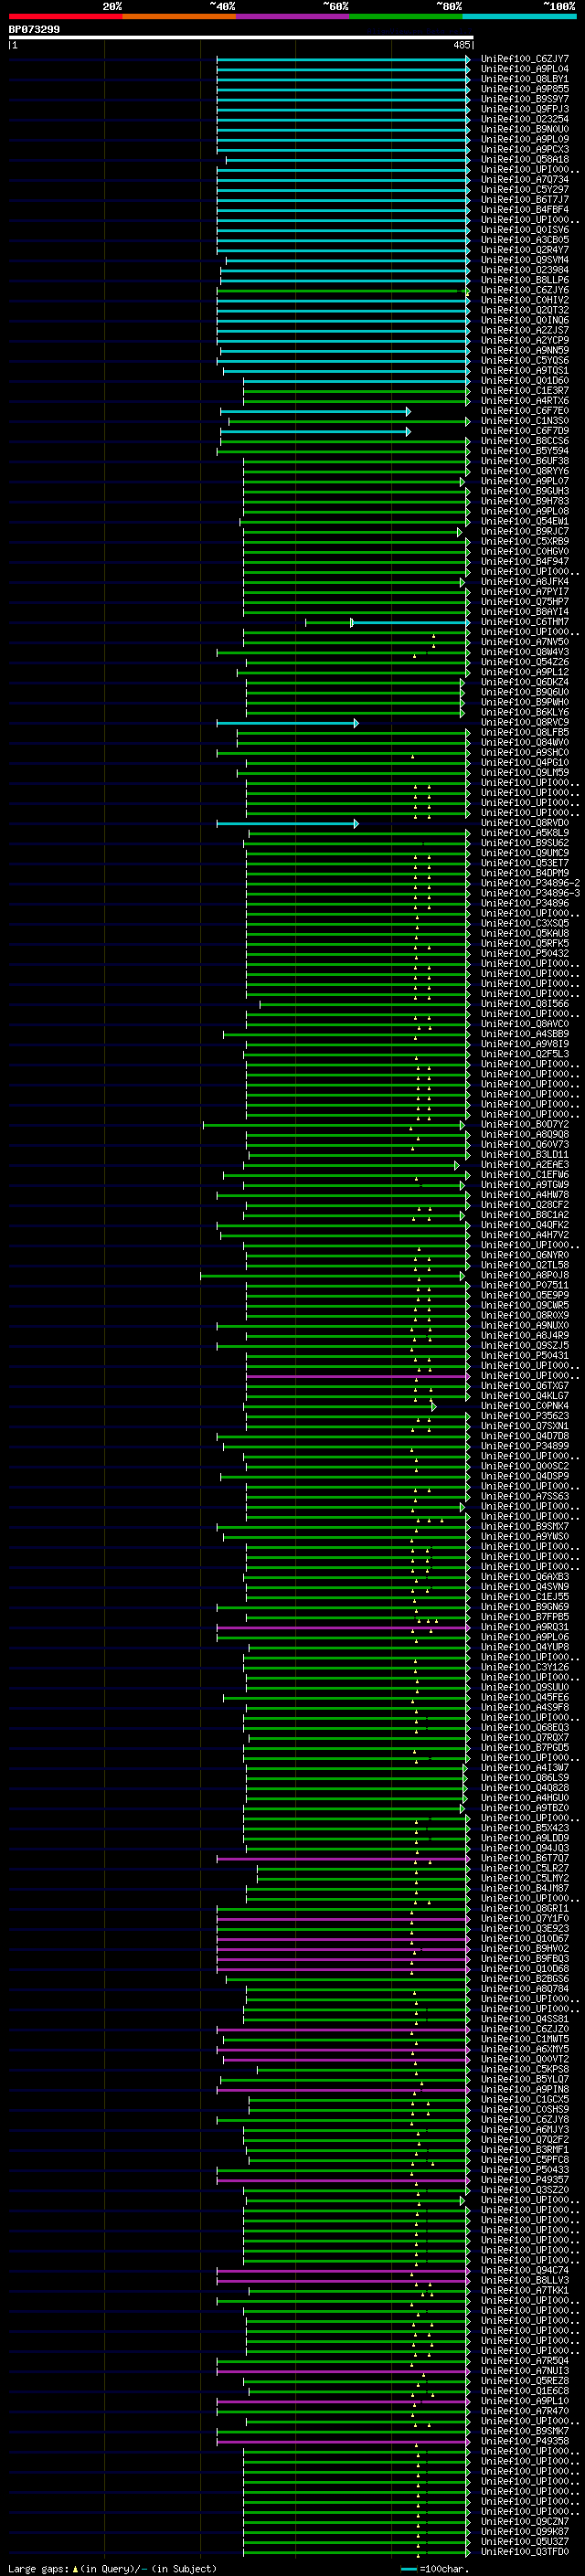Image resolution: width=585 pixels, height=2576 pixels.
Task: Click the white query sequence bar
Action: tap(241, 38)
